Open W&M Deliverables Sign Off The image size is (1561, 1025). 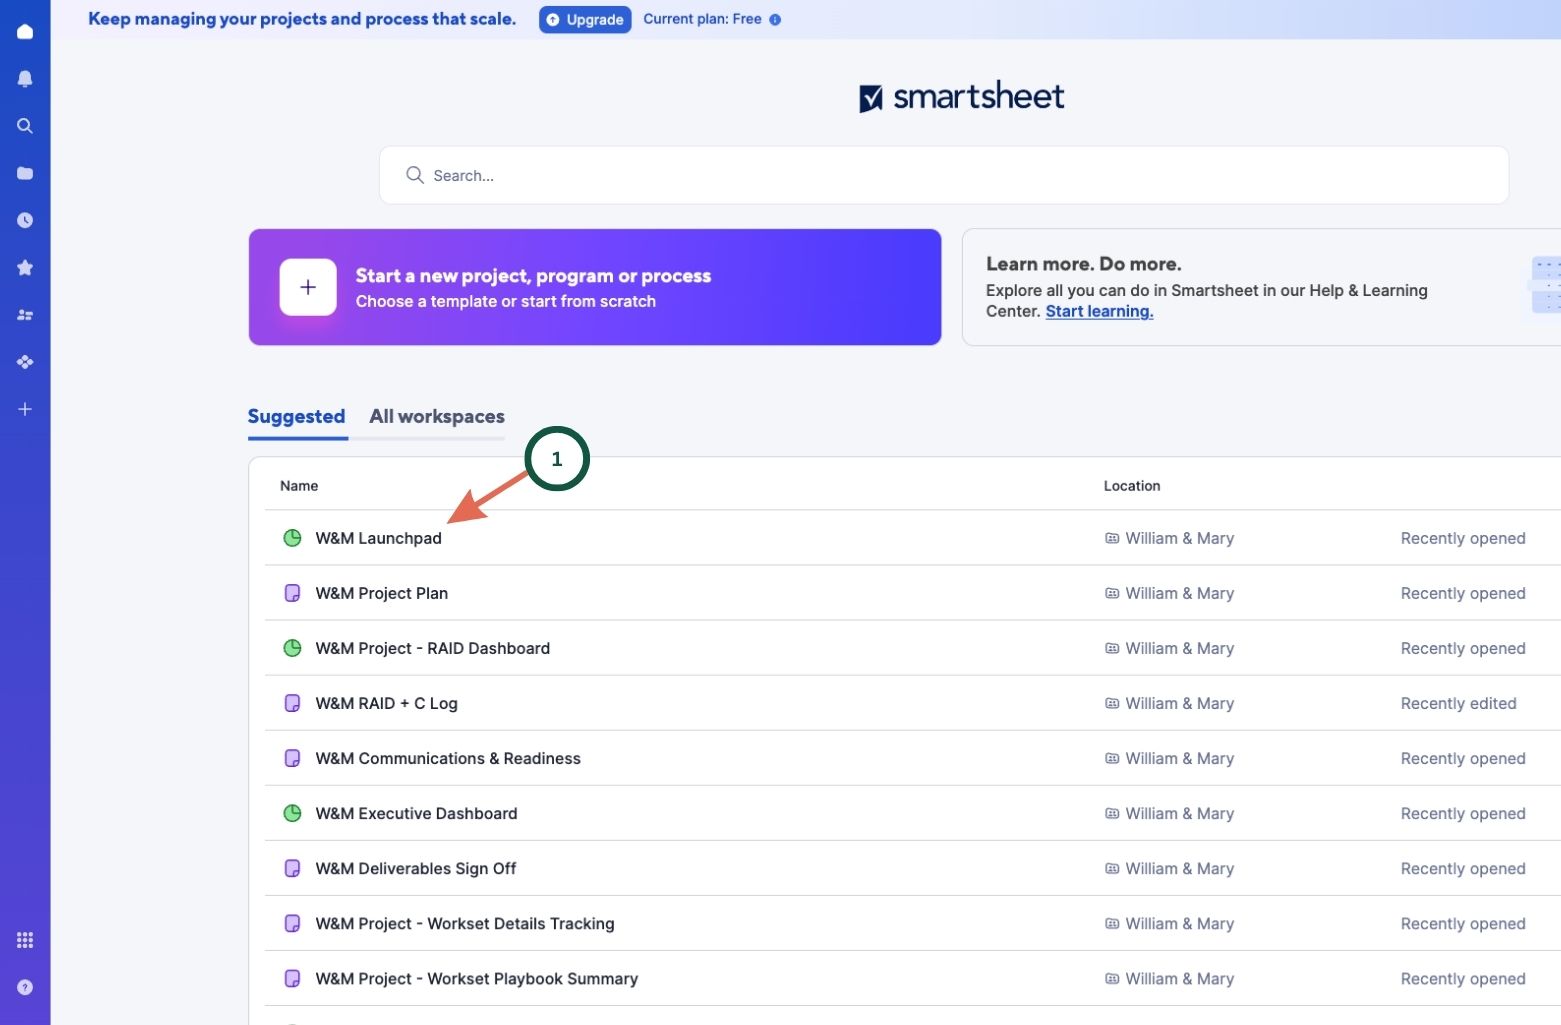coord(415,868)
